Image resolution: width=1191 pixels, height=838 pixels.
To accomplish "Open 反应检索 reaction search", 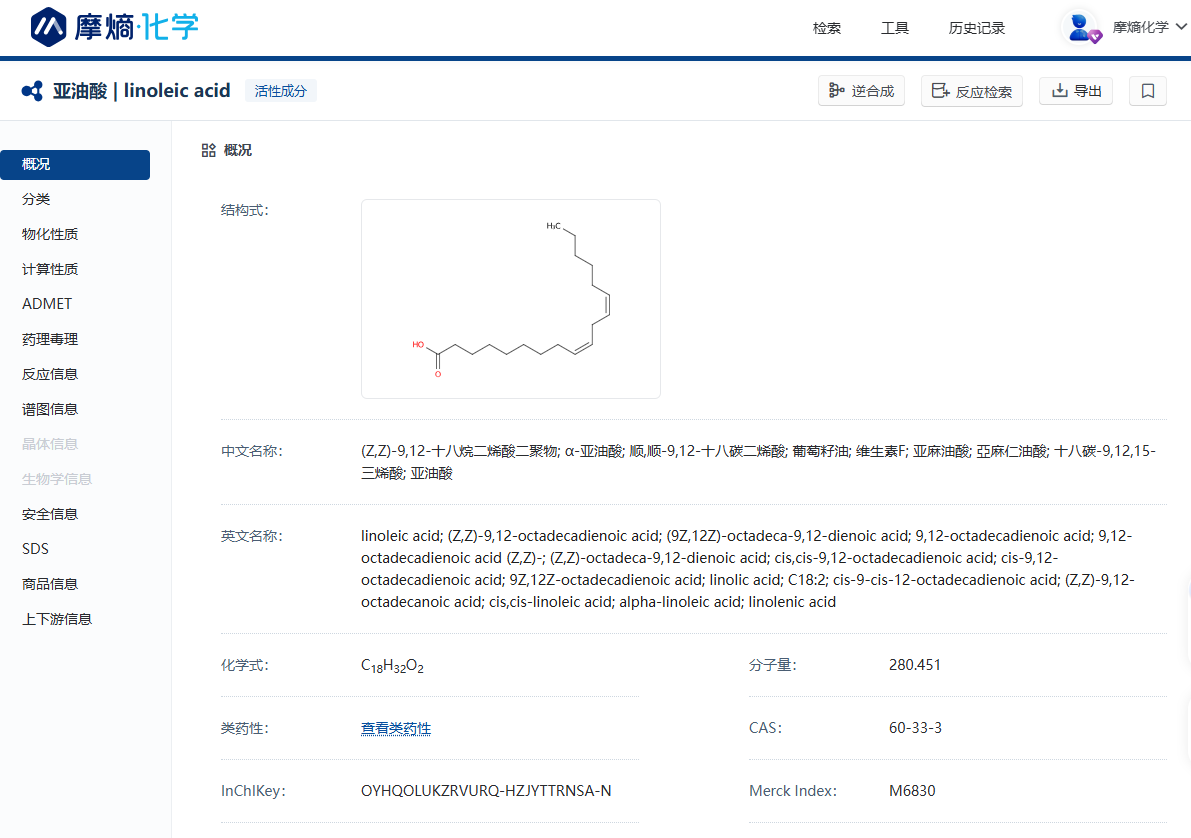I will point(971,91).
